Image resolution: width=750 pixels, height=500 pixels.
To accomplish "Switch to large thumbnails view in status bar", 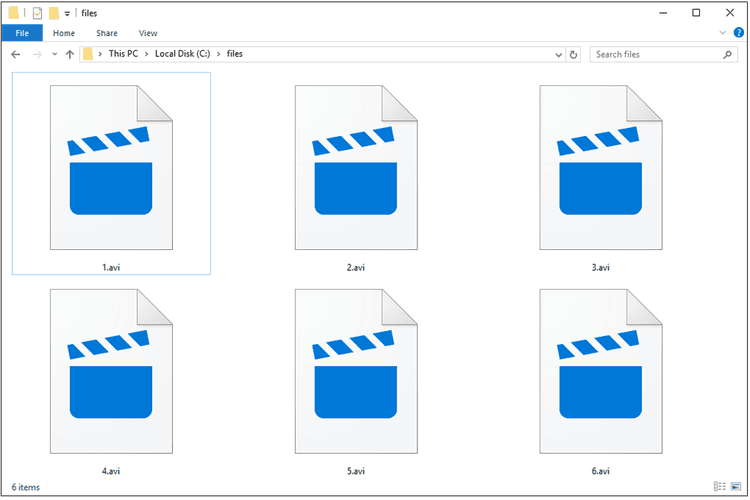I will (x=738, y=487).
